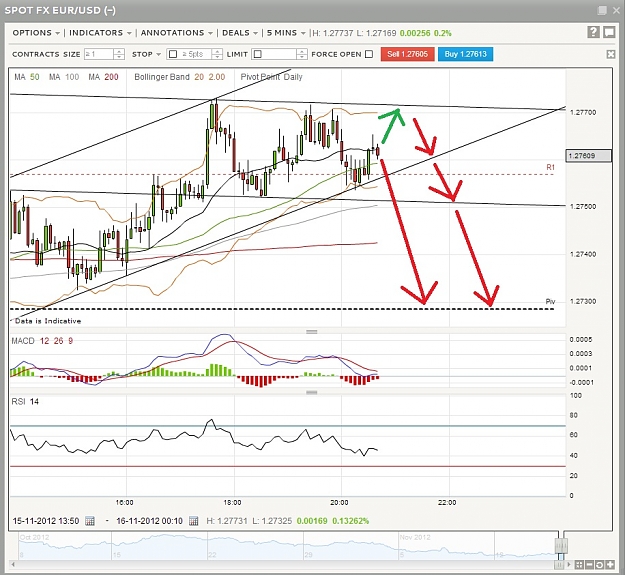
Task: Click the reset zoom circular arrow icon
Action: coord(599,565)
